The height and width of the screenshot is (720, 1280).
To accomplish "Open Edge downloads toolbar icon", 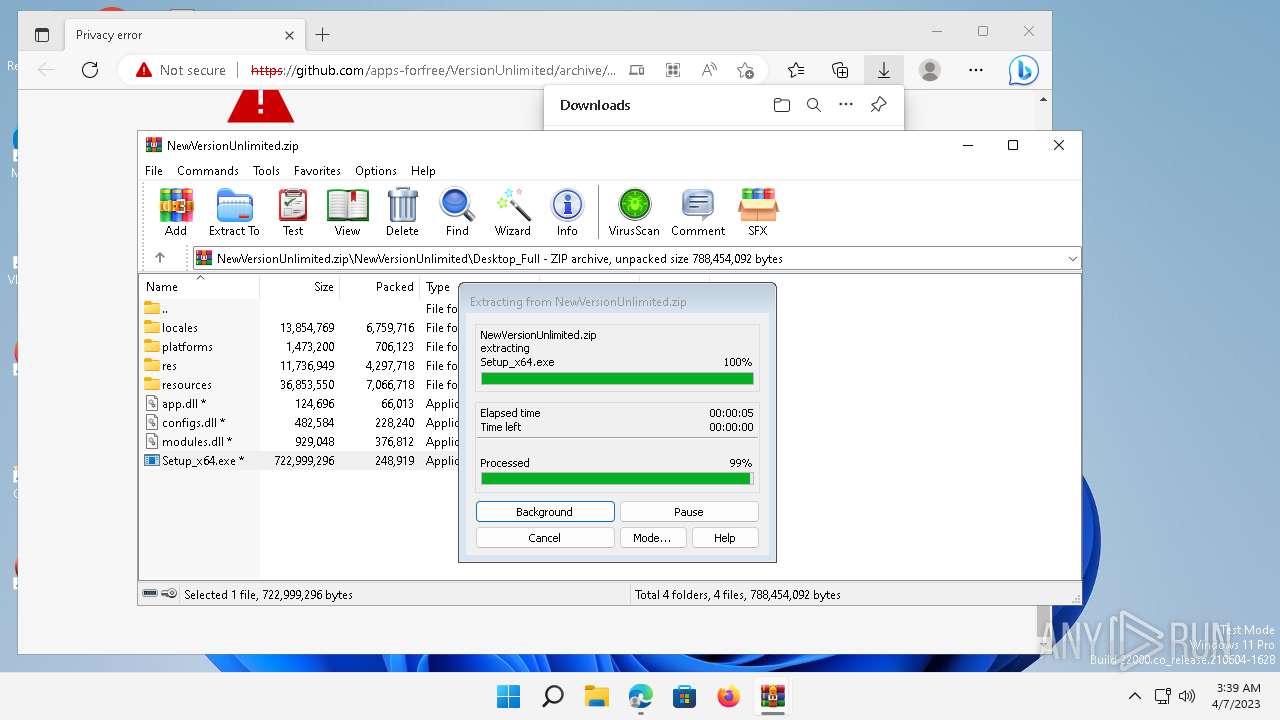I will coord(884,70).
